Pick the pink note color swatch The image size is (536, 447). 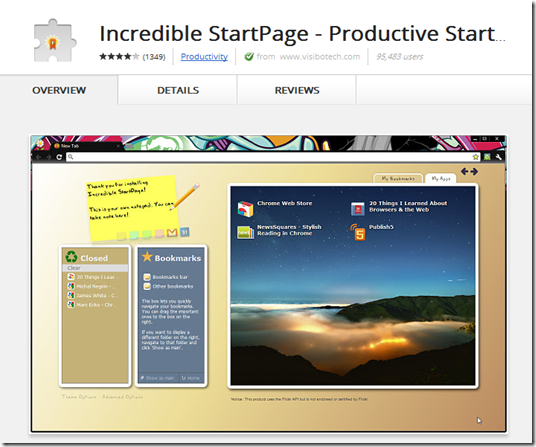159,233
